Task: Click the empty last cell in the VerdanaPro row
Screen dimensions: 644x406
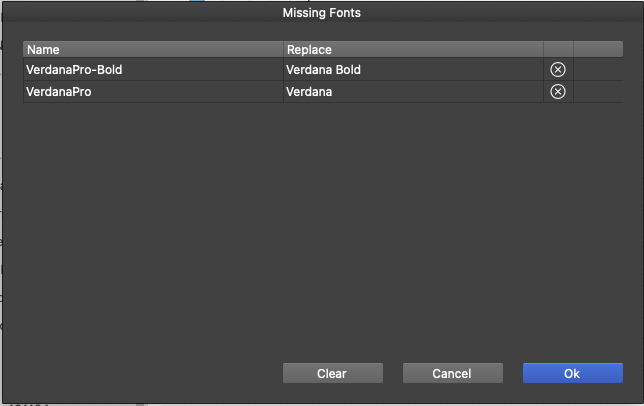Action: click(x=598, y=92)
